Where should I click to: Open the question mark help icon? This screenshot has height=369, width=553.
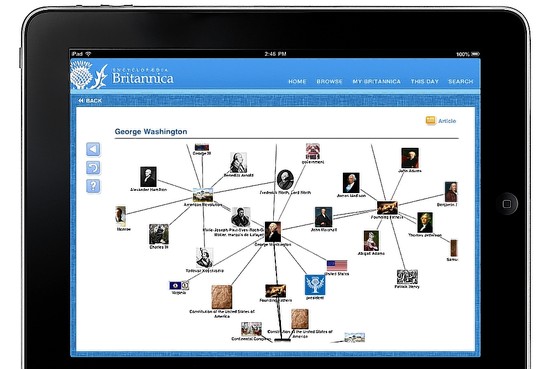tap(93, 186)
